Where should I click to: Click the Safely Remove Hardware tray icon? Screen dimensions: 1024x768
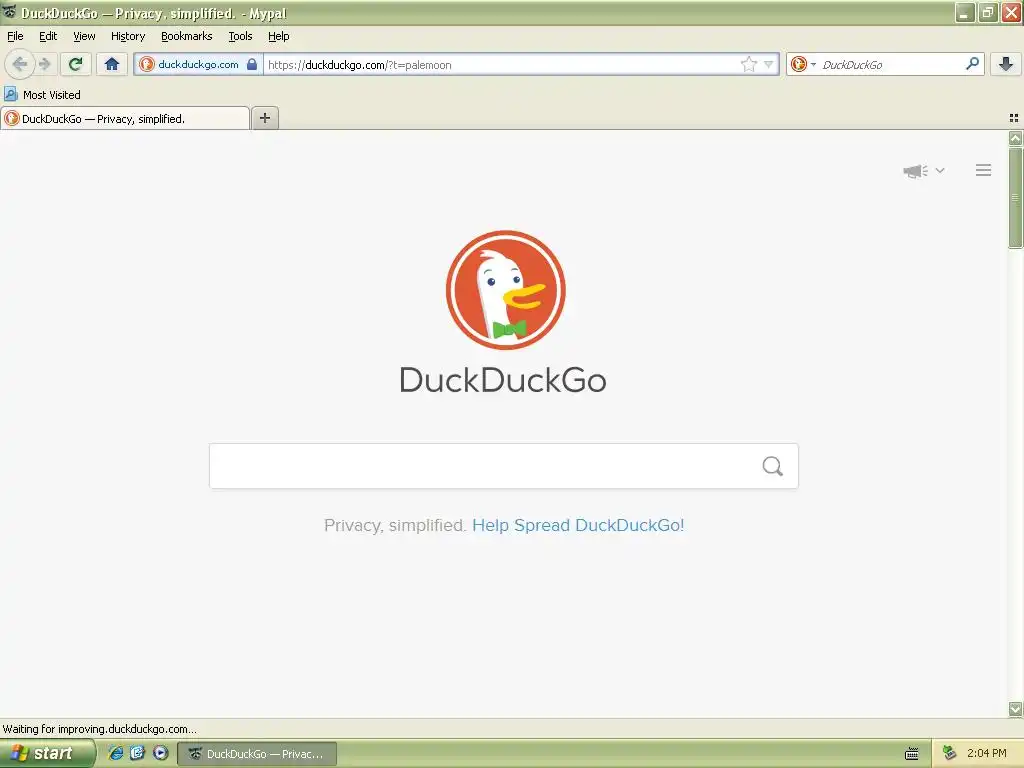pyautogui.click(x=949, y=754)
